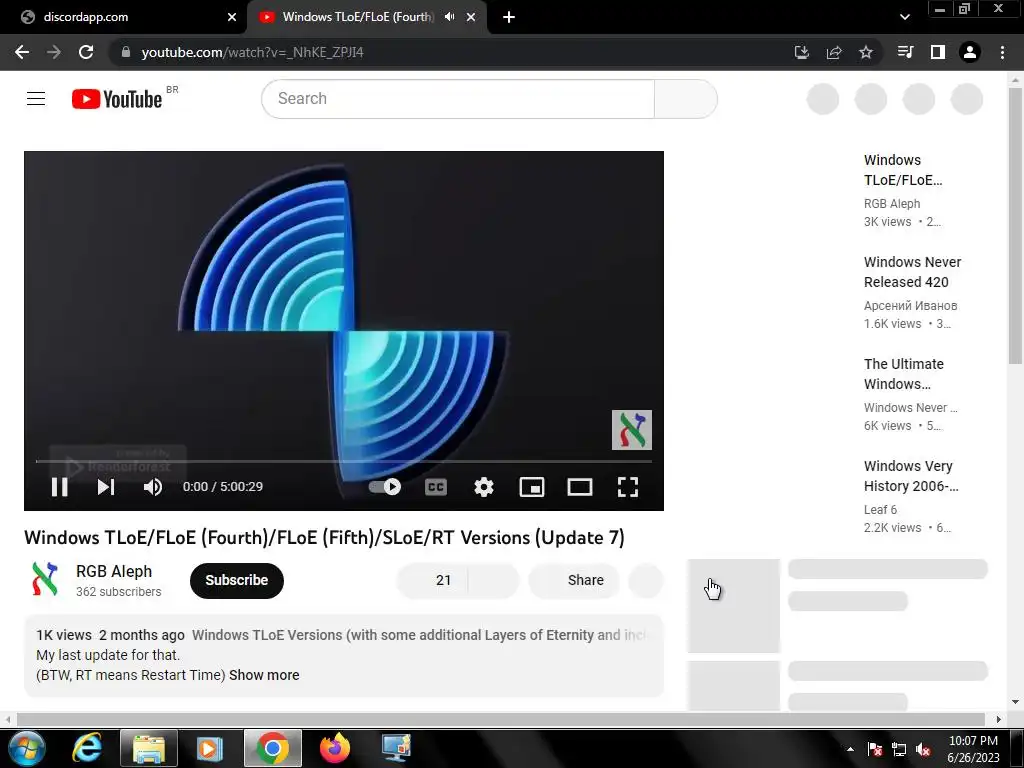This screenshot has height=768, width=1024.
Task: Share this video
Action: 574,580
